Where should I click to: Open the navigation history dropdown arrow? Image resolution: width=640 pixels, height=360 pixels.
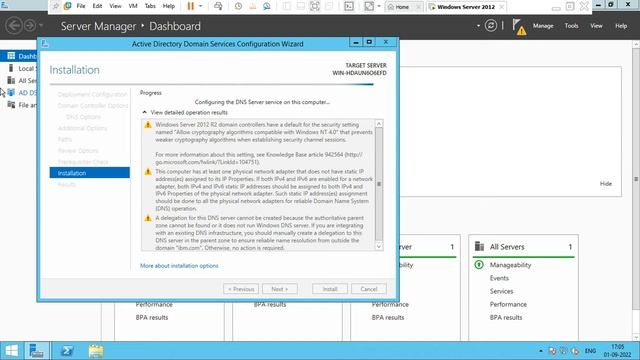tap(41, 26)
